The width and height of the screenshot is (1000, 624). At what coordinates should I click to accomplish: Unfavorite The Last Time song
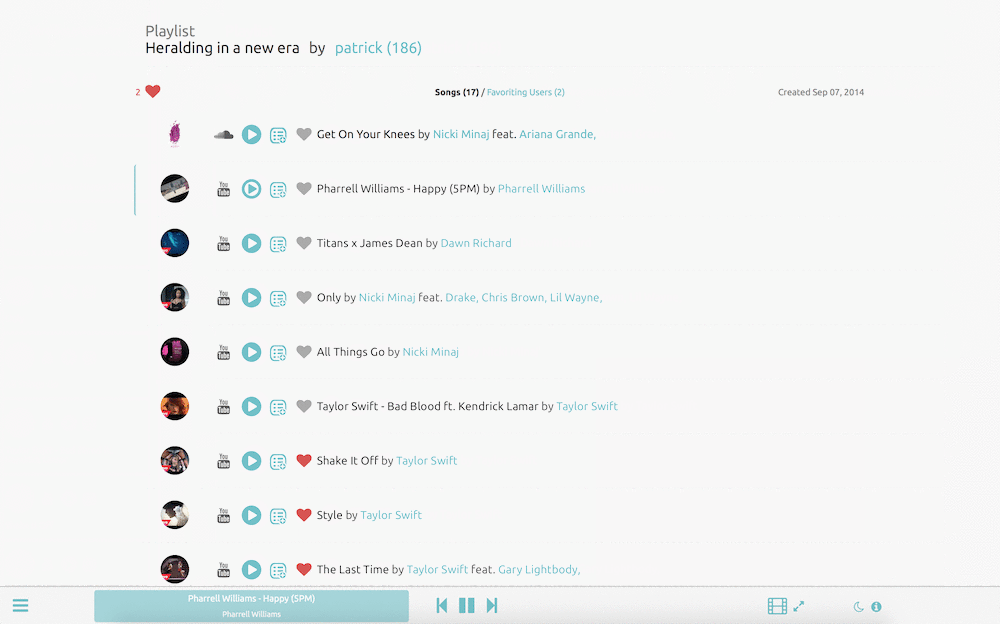304,569
